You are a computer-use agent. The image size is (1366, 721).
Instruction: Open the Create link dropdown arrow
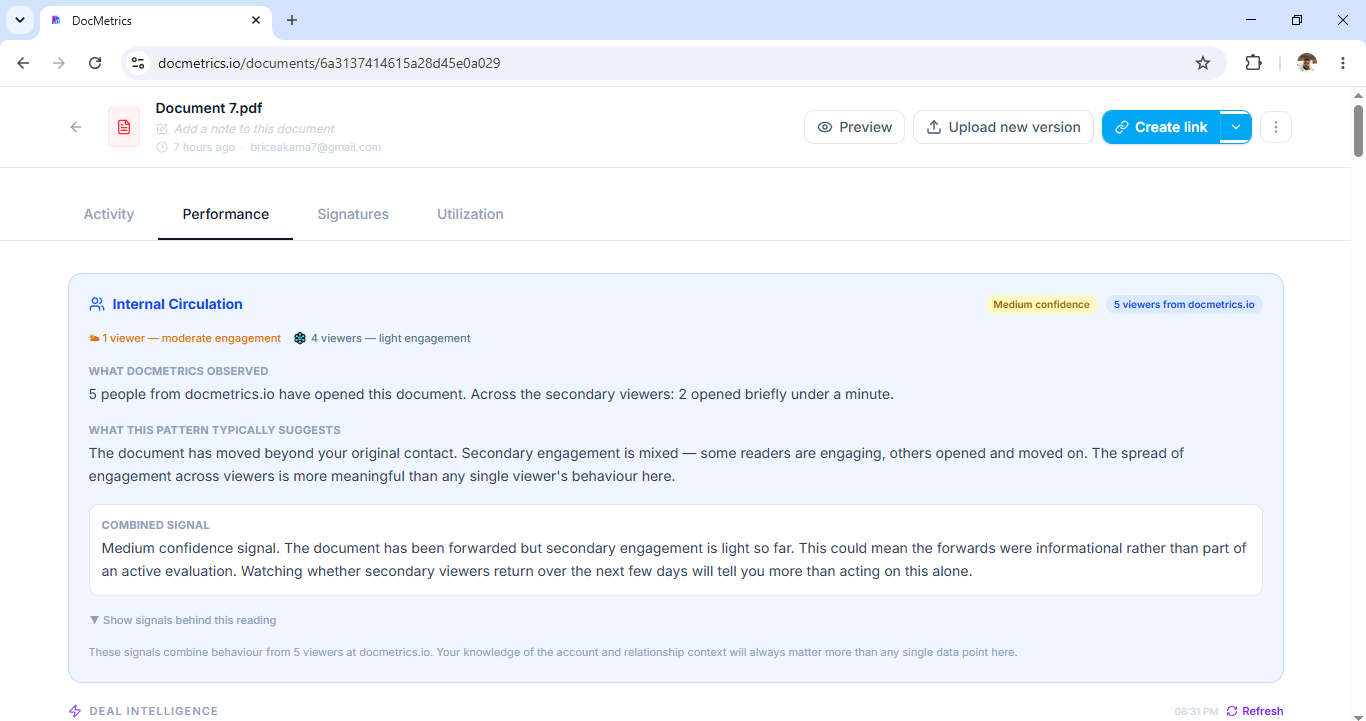pos(1236,127)
